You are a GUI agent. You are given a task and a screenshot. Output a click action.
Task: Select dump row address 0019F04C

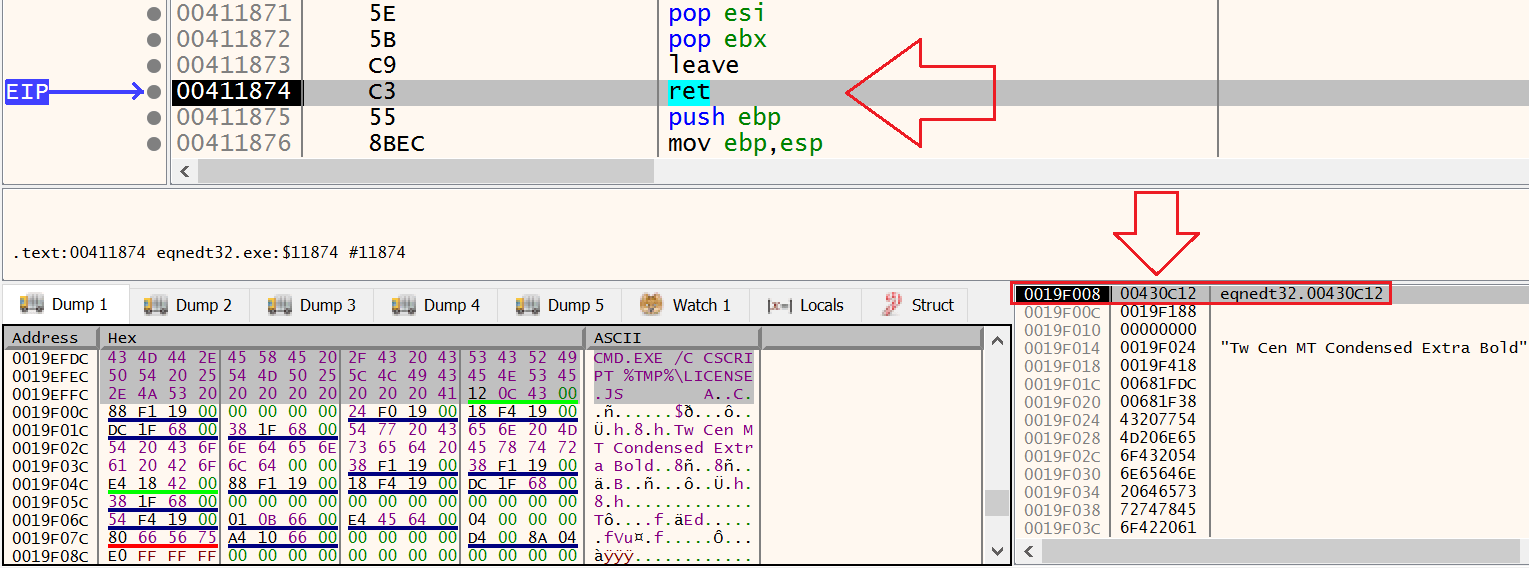(50, 484)
